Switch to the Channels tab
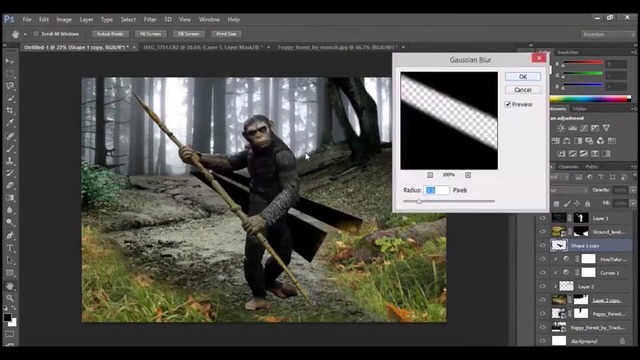The width and height of the screenshot is (640, 360). [569, 167]
